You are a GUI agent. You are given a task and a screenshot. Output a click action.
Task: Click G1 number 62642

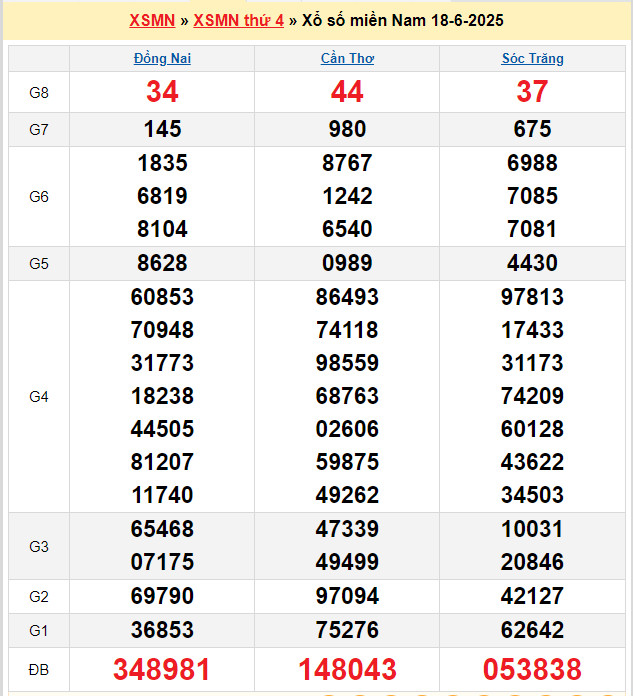[x=532, y=630]
